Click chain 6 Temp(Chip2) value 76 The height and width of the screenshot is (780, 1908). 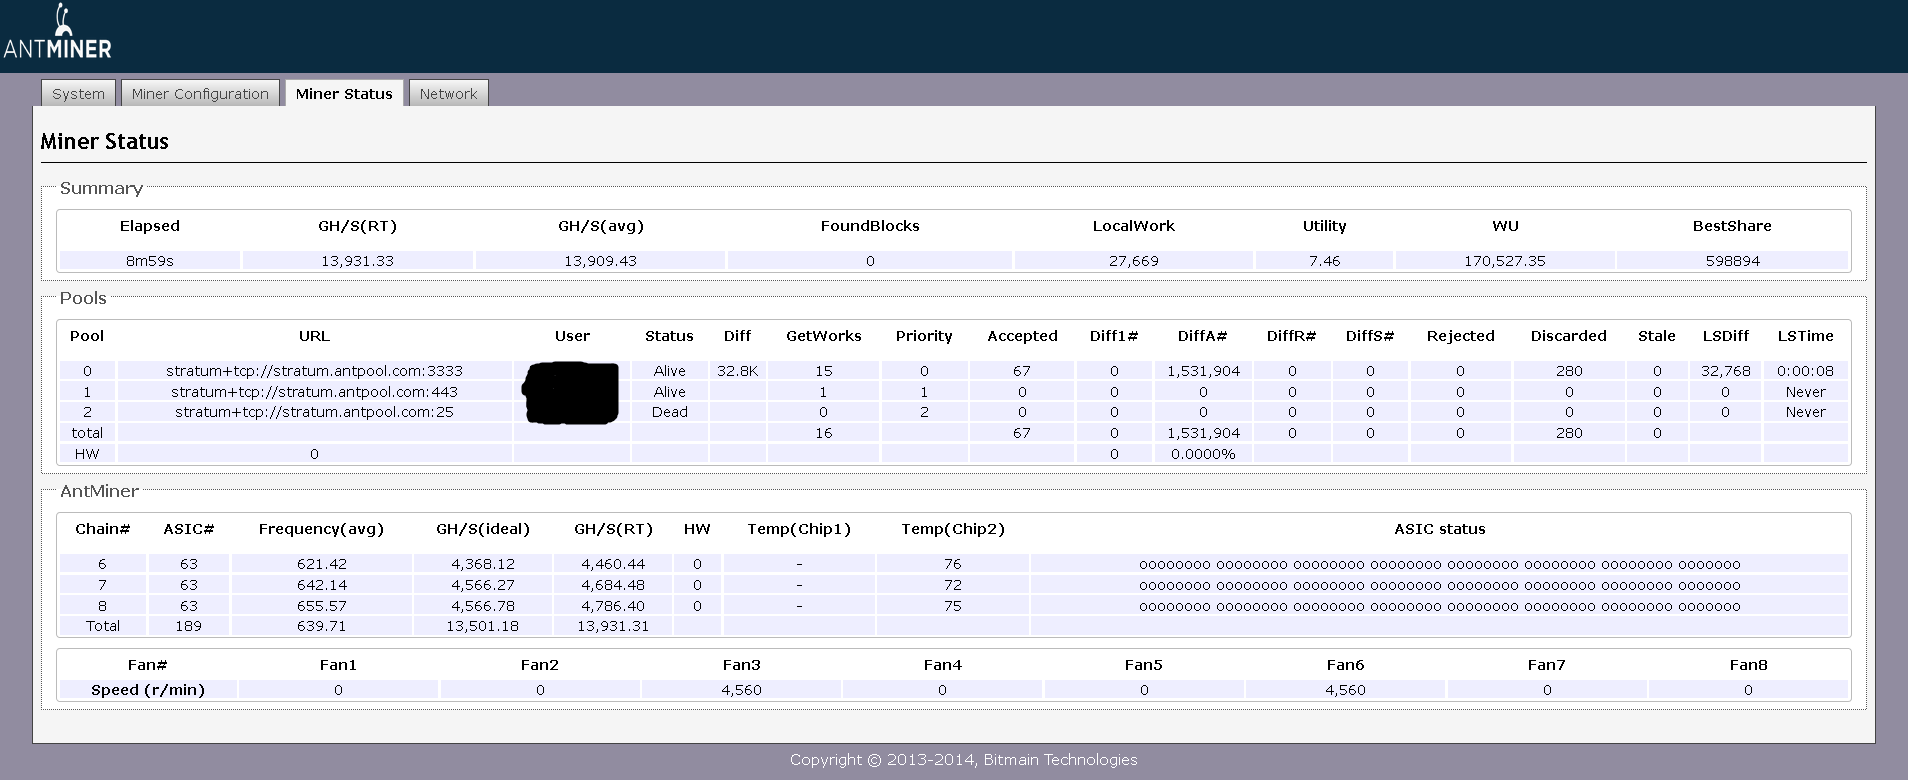click(x=952, y=564)
